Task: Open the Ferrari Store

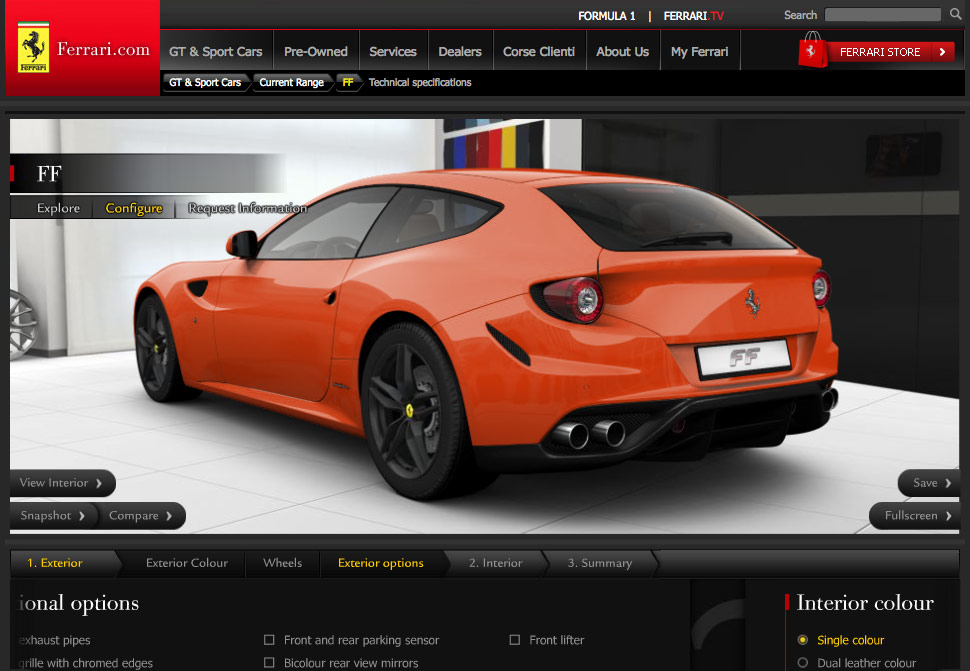Action: (x=878, y=51)
